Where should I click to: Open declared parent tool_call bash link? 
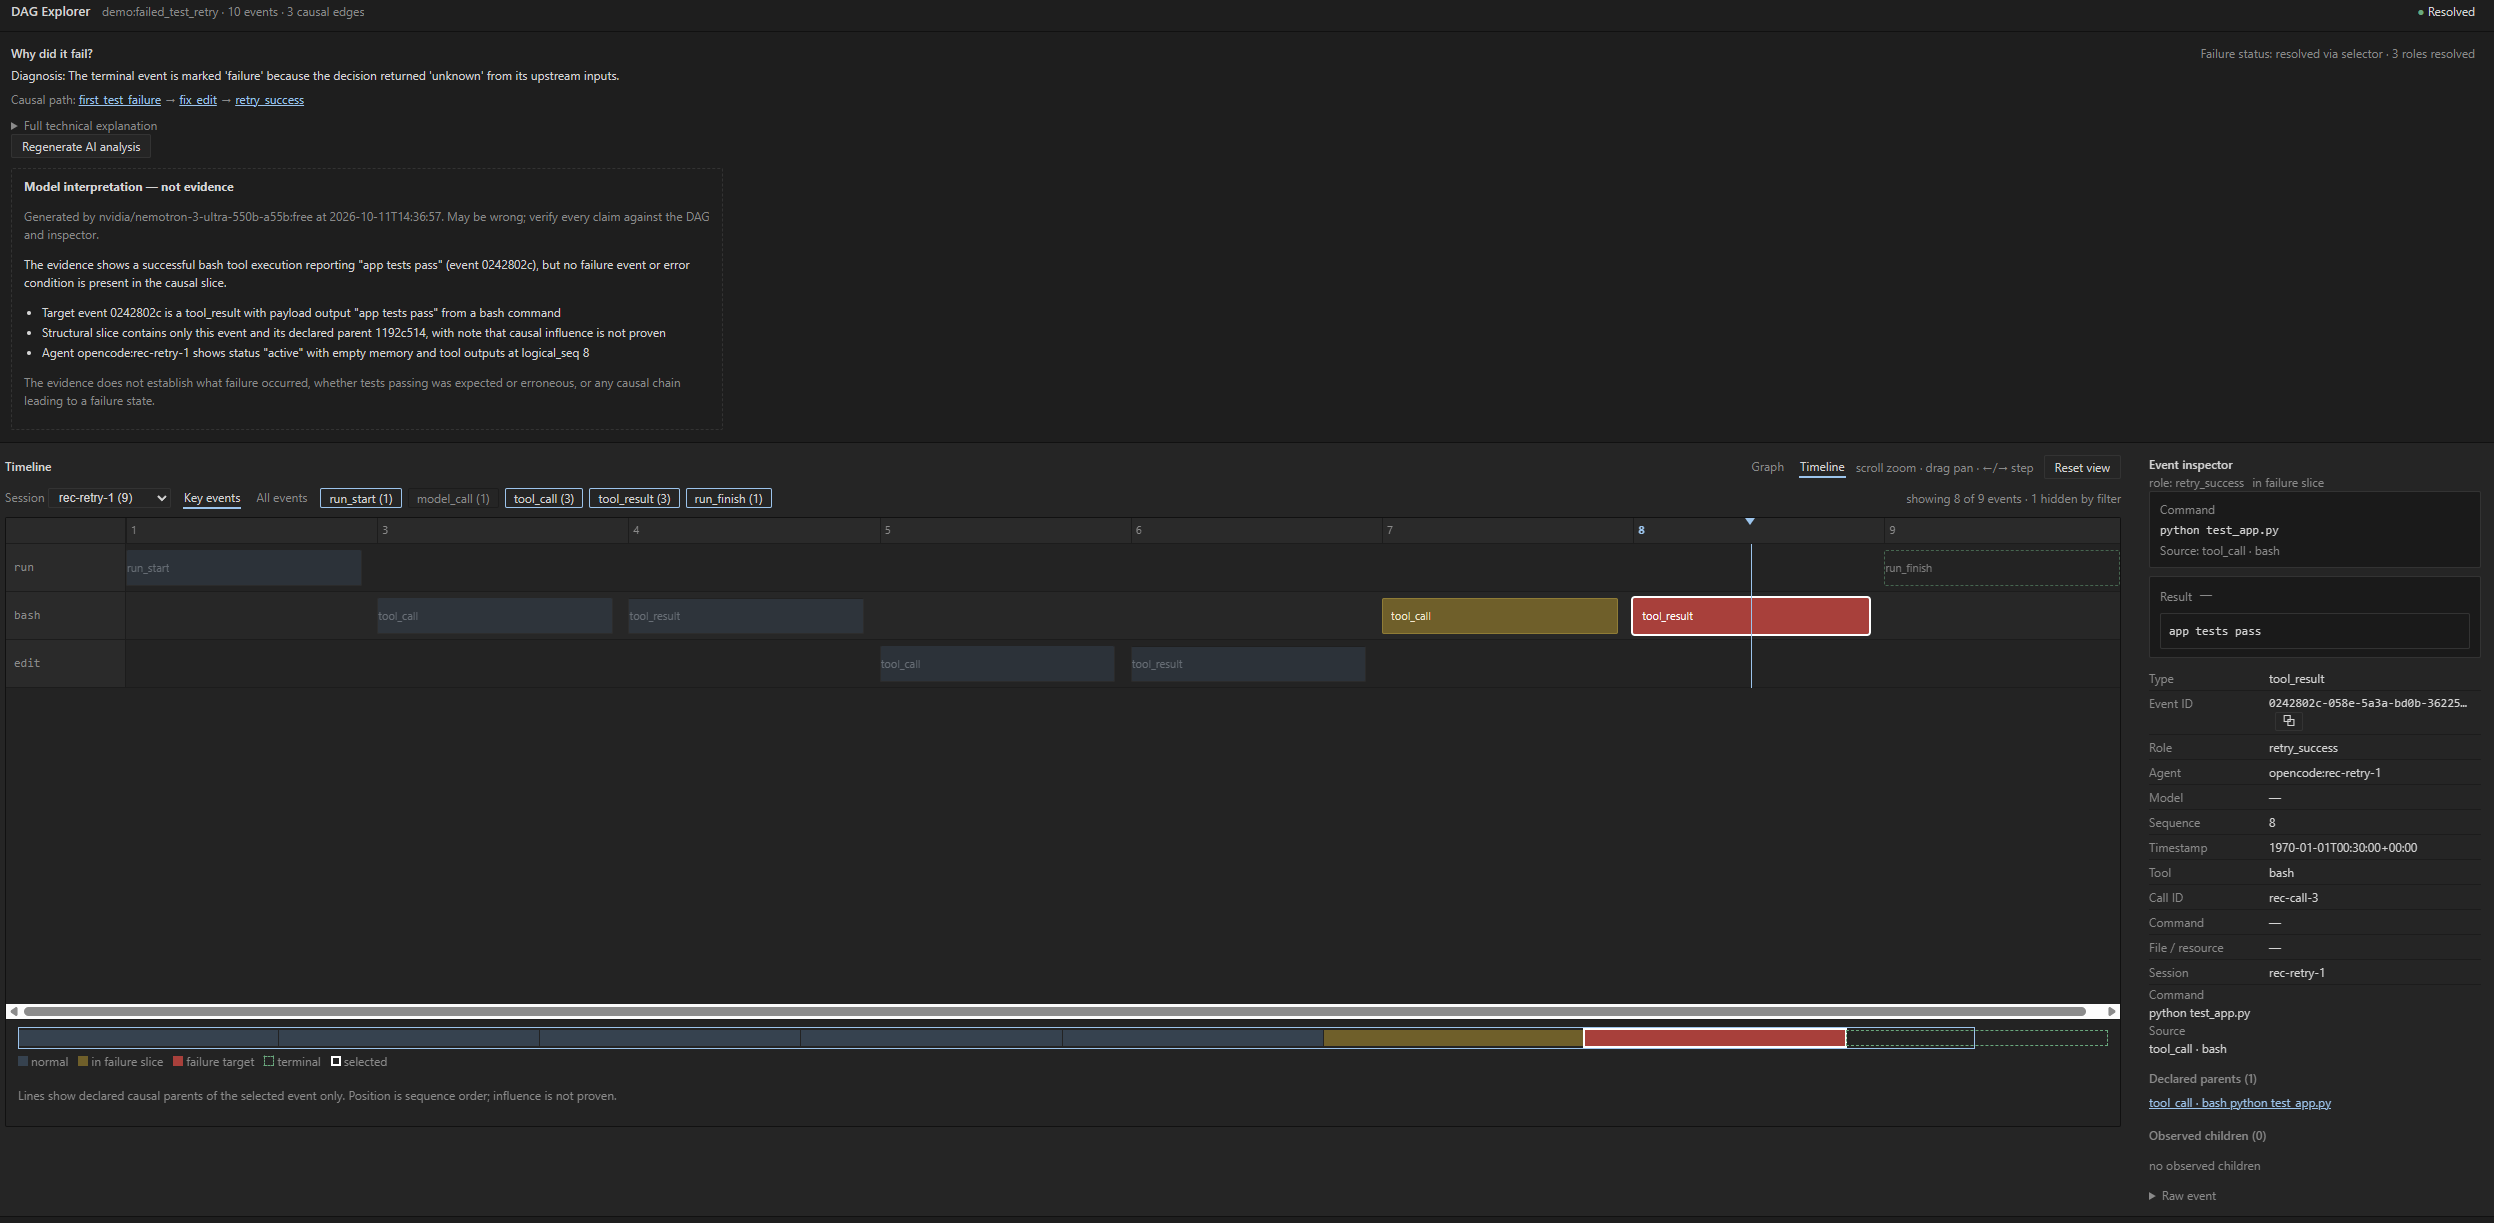(x=2240, y=1103)
